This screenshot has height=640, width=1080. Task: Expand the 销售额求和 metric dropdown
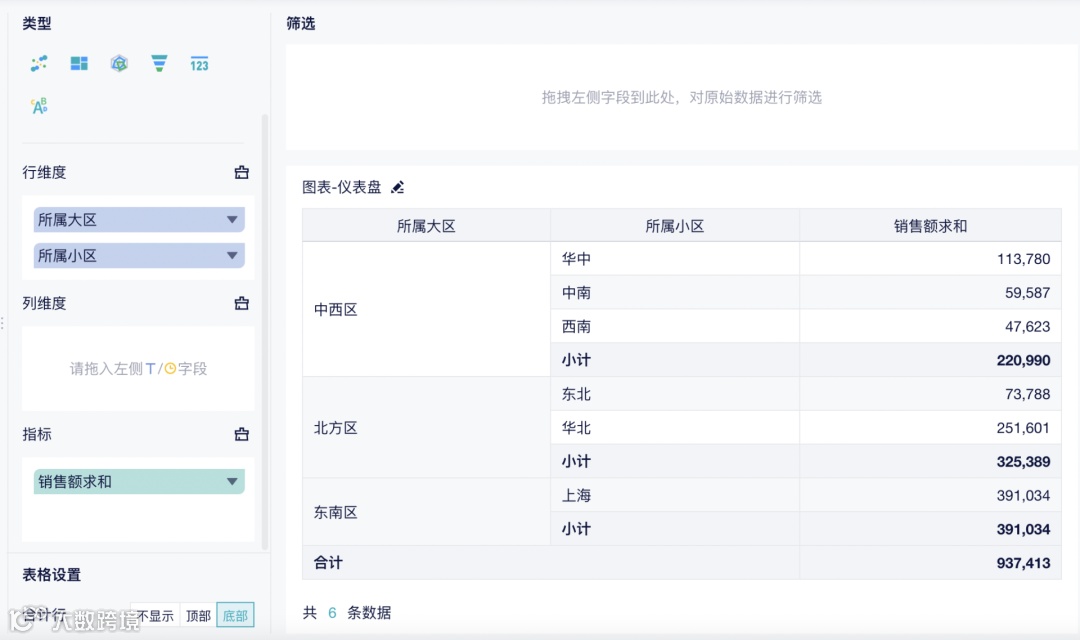pyautogui.click(x=232, y=481)
